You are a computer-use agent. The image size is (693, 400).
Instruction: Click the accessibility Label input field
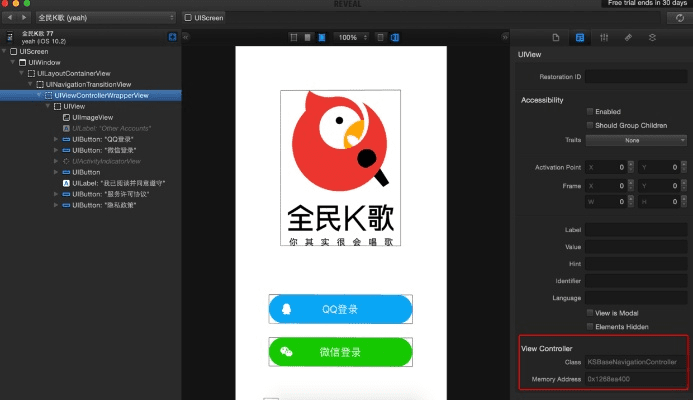(x=636, y=229)
